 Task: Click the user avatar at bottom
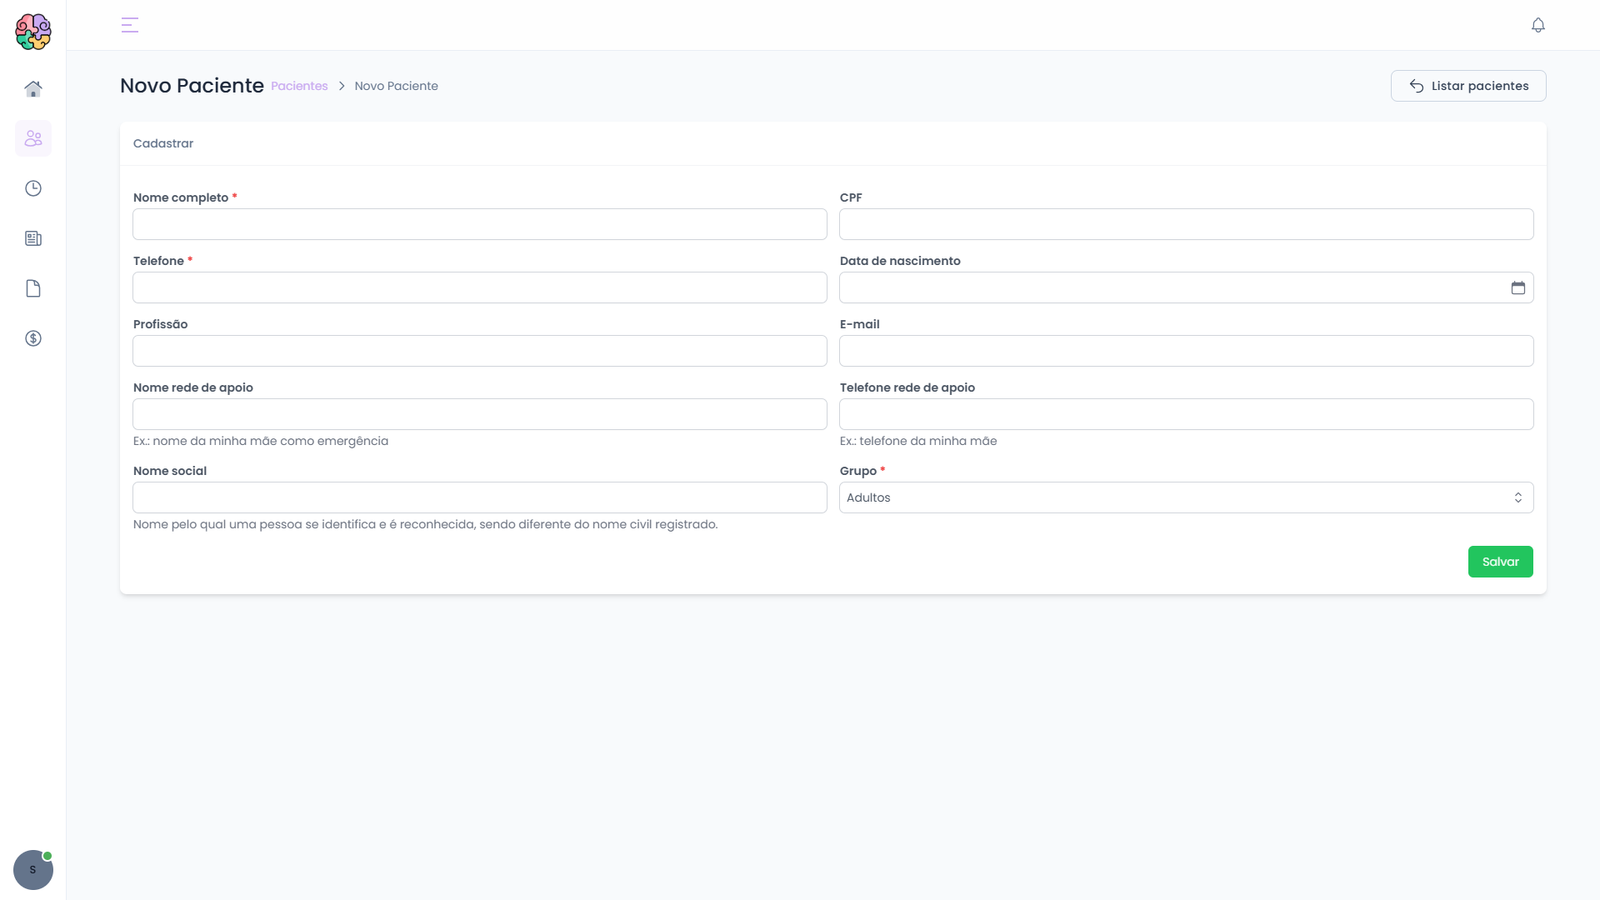coord(33,870)
